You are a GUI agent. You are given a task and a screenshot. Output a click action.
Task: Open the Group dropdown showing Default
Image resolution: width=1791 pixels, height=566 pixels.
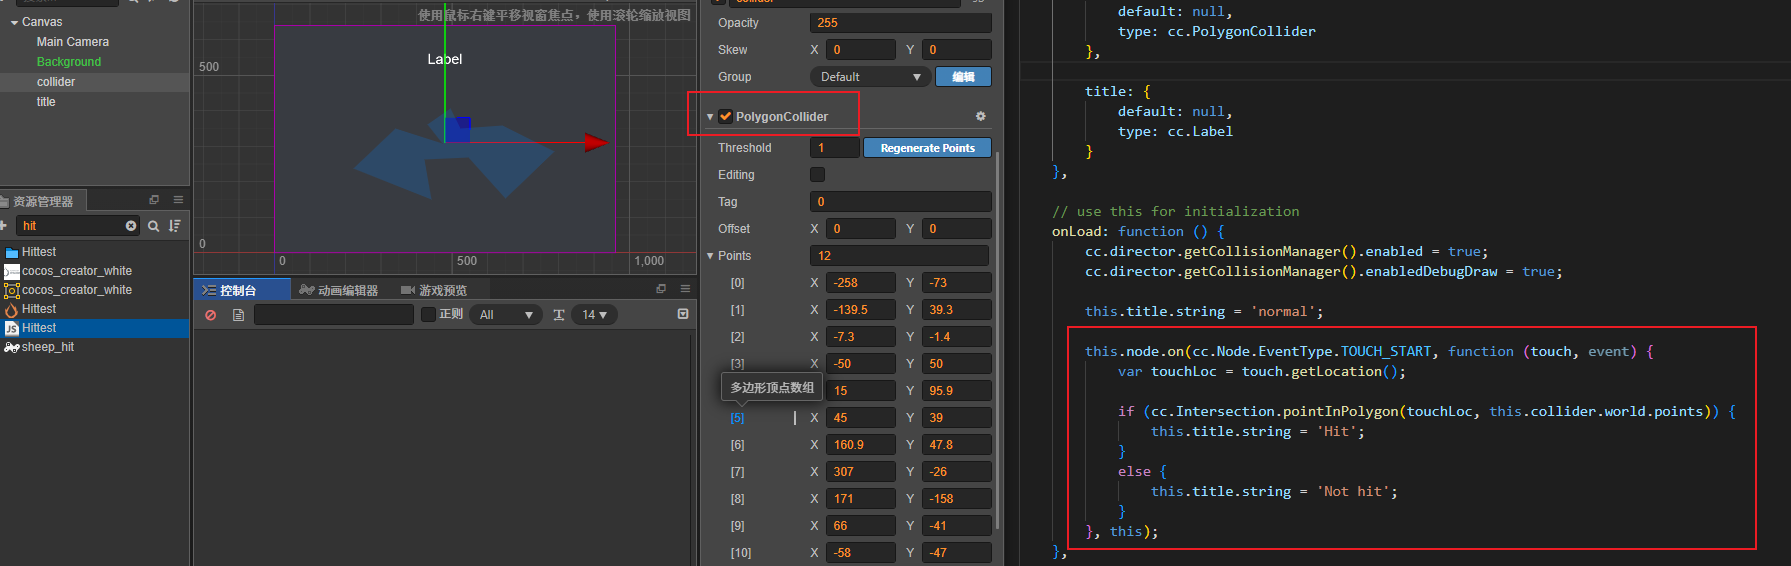pyautogui.click(x=870, y=77)
